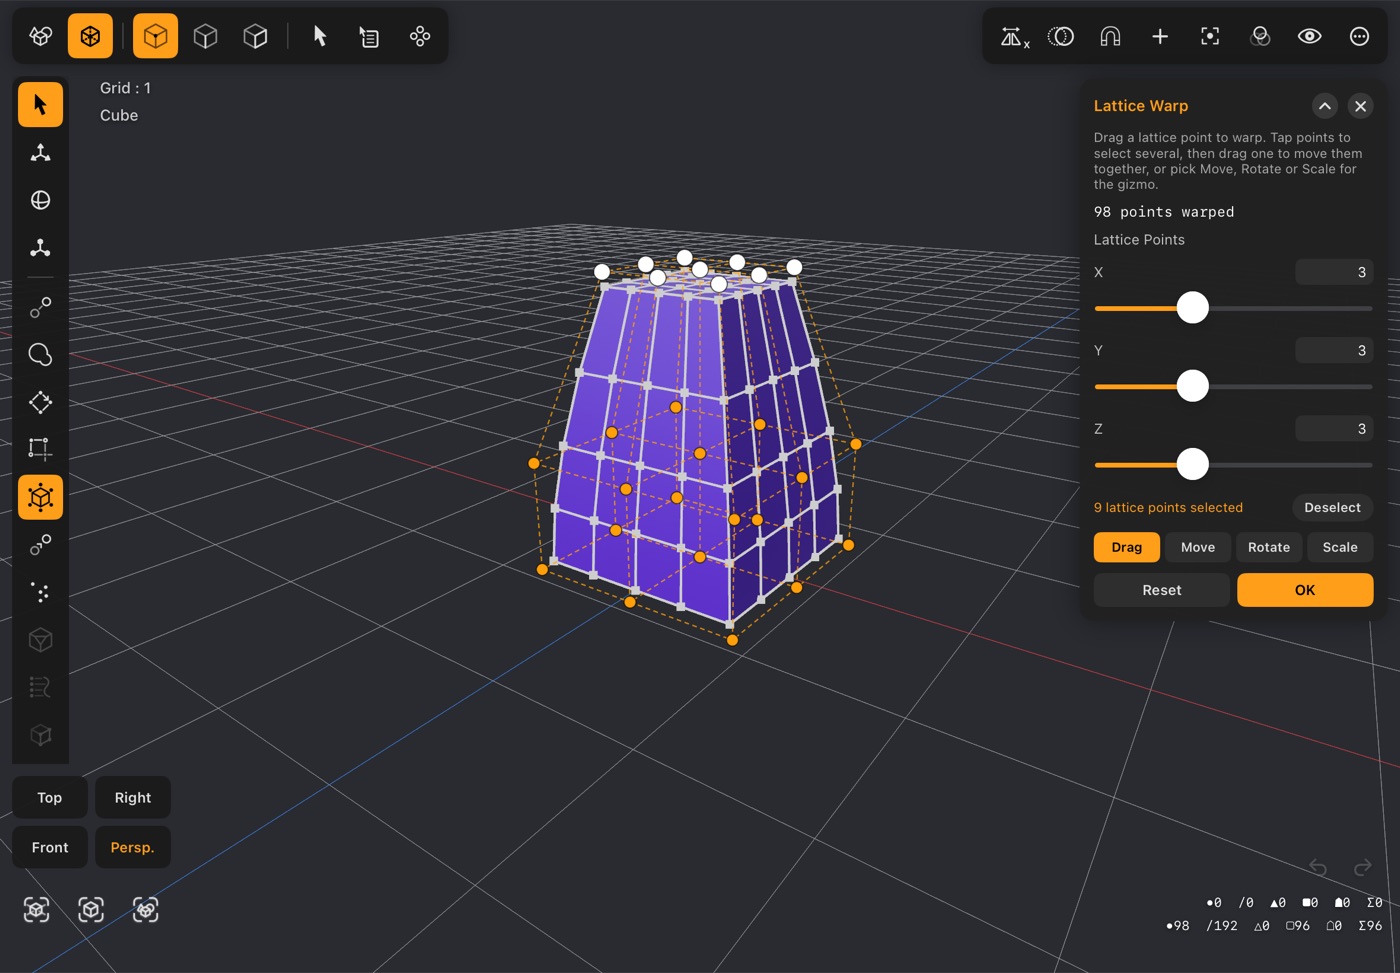Click the Y lattice points value field

tap(1334, 350)
